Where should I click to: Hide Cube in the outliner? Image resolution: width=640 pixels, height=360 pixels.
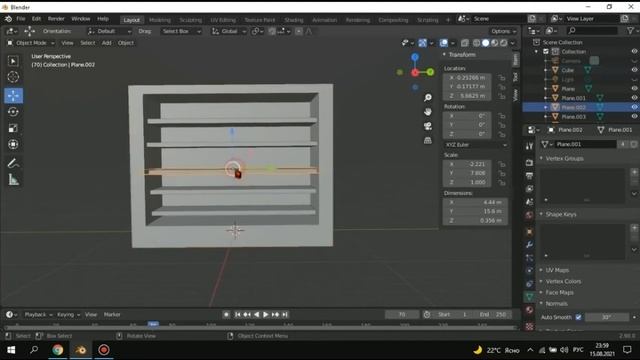pyautogui.click(x=634, y=70)
